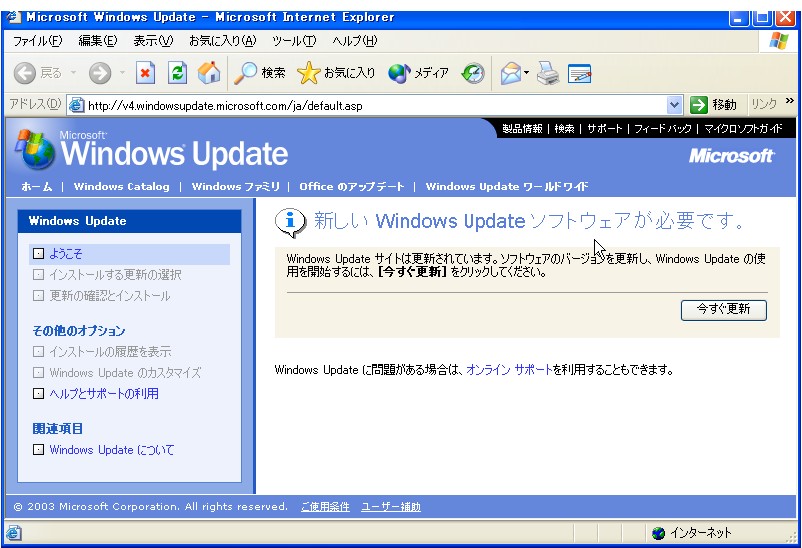The image size is (802, 548).
Task: Open the Mail button dropdown arrow
Action: click(x=526, y=73)
